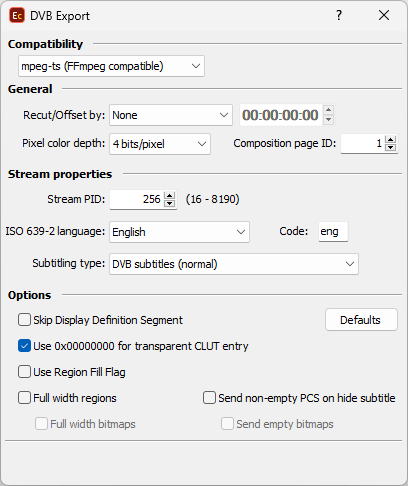408x486 pixels.
Task: Increment Composition page ID up arrow
Action: coord(391,139)
